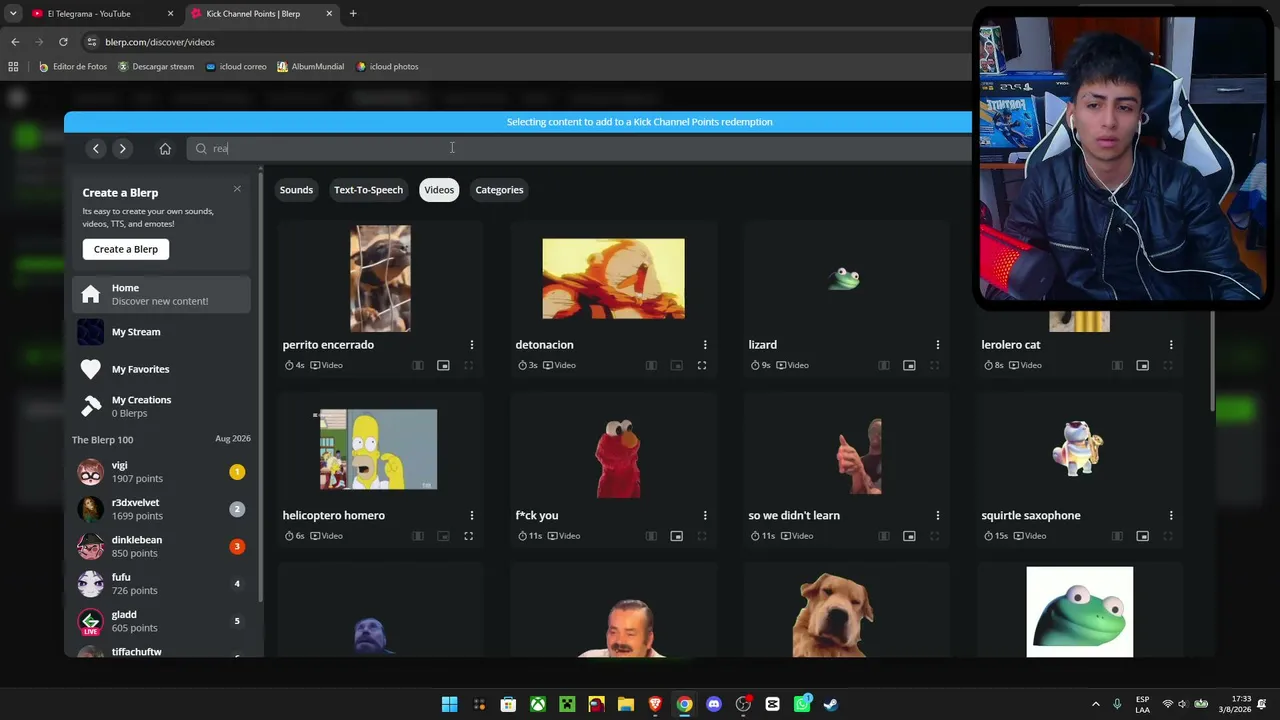Viewport: 1280px width, 720px height.
Task: Open the tab search dropdown
Action: pyautogui.click(x=13, y=14)
